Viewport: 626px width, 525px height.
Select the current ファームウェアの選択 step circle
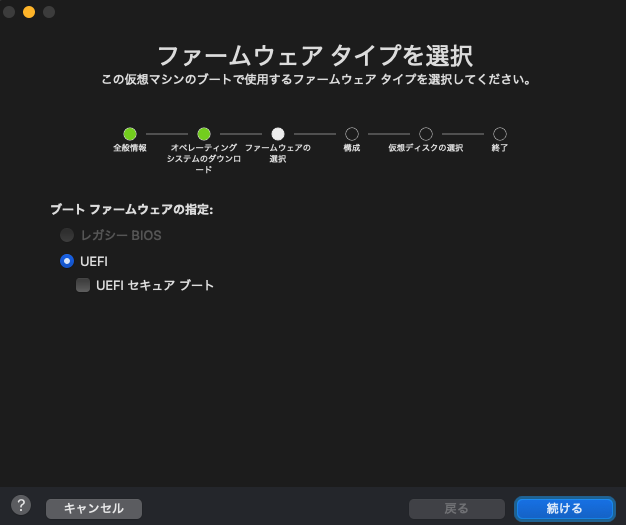[x=278, y=134]
